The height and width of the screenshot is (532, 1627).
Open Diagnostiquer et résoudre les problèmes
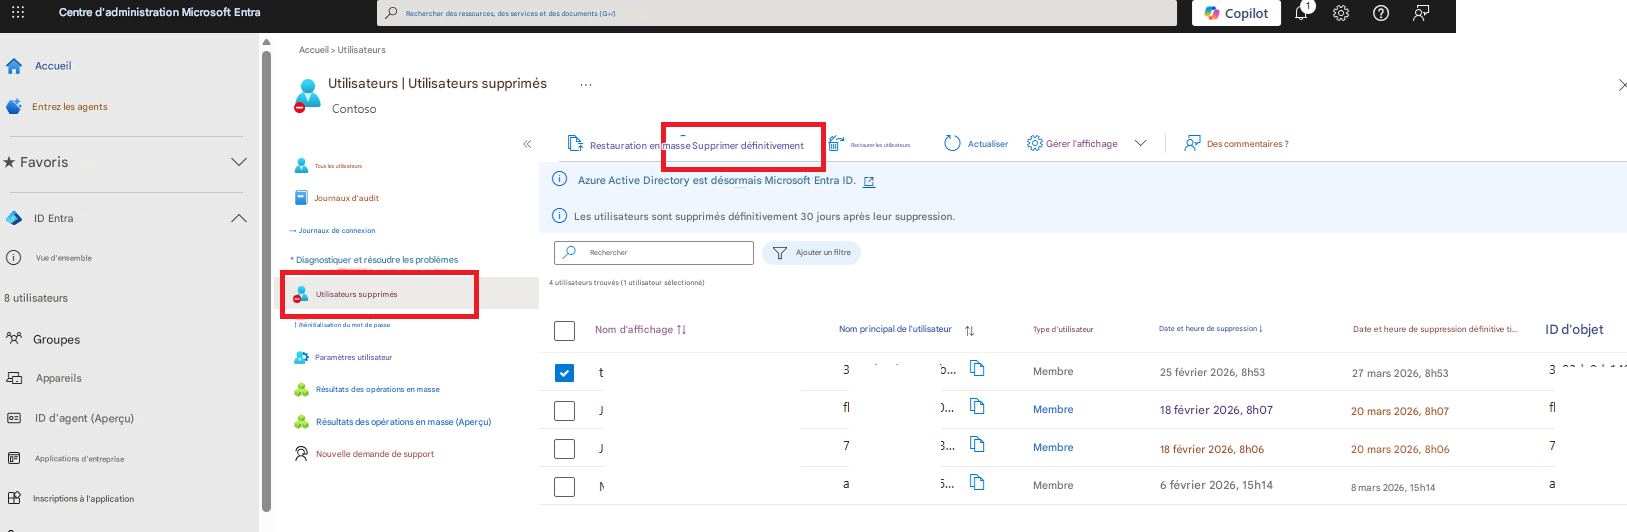pyautogui.click(x=376, y=260)
